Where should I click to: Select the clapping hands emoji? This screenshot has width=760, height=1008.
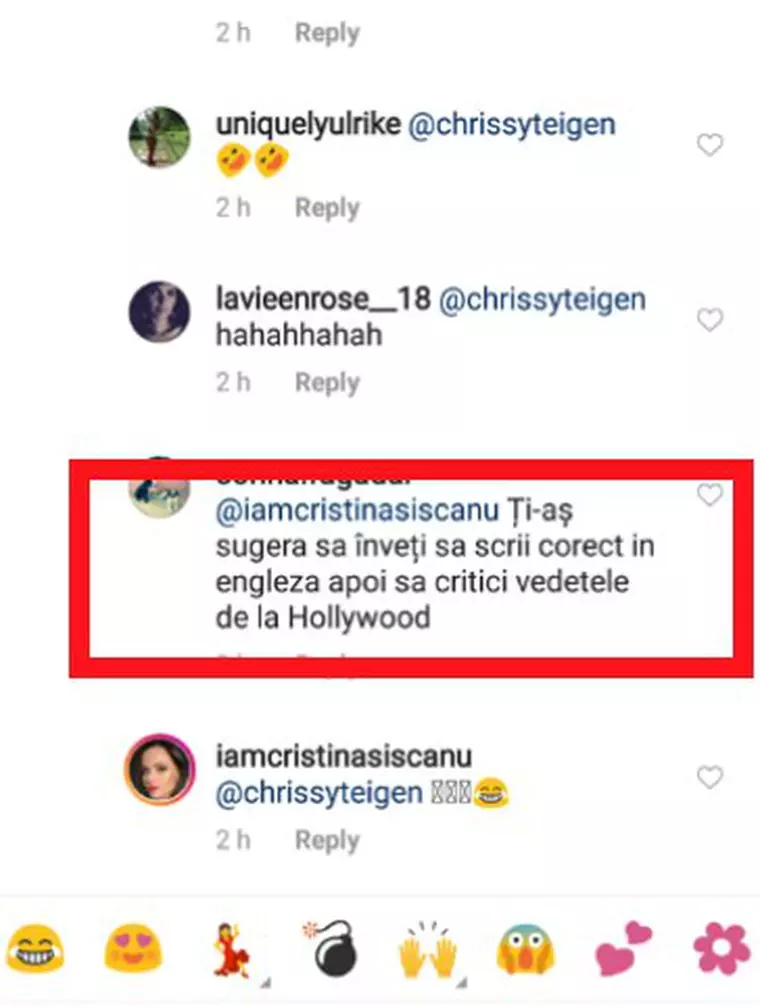pyautogui.click(x=426, y=950)
